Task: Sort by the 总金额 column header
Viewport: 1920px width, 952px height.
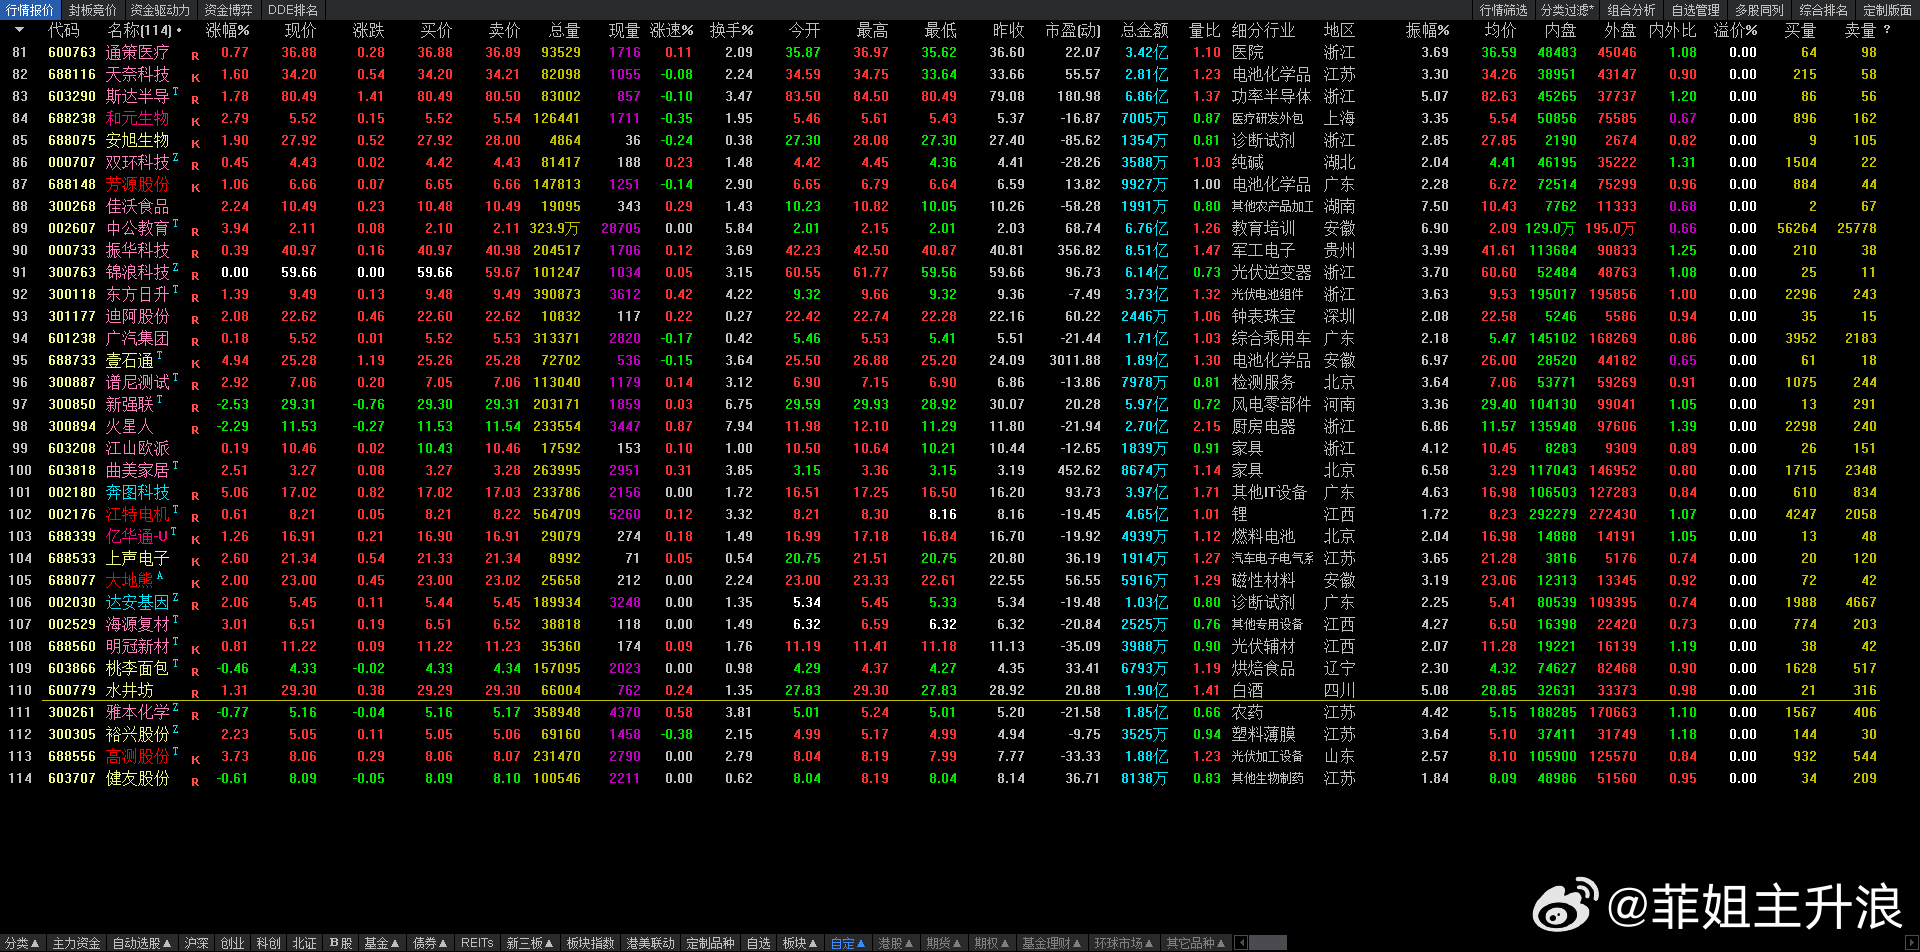Action: pos(1145,31)
